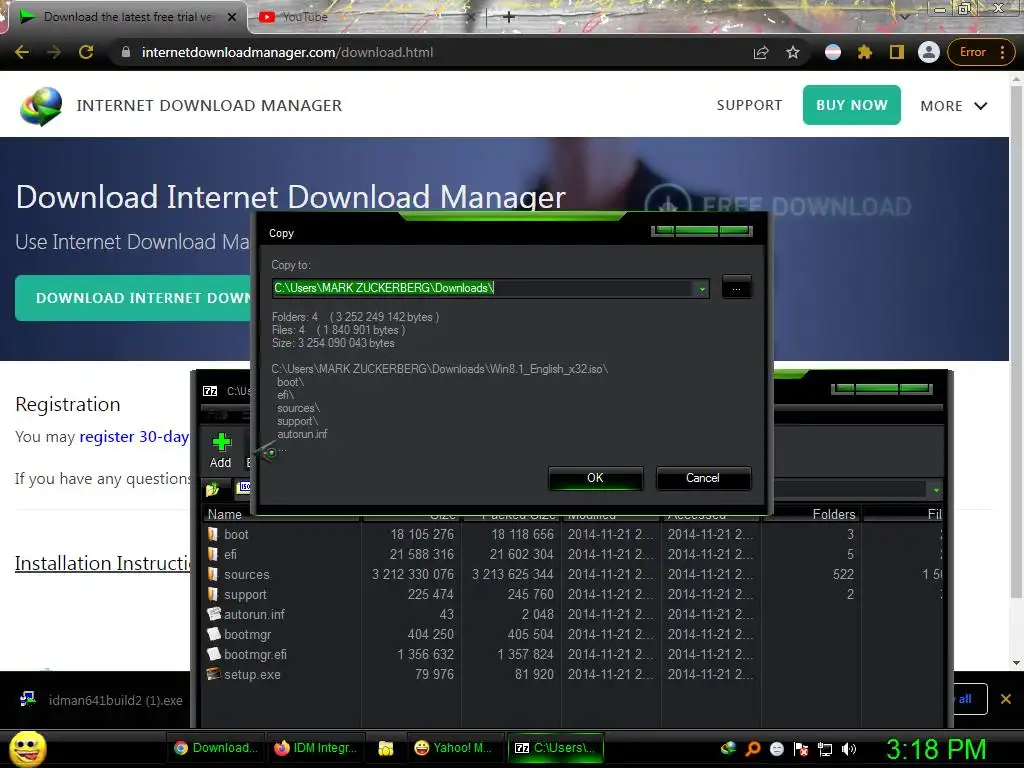Click the Installation Instructions link
This screenshot has height=768, width=1024.
[103, 563]
